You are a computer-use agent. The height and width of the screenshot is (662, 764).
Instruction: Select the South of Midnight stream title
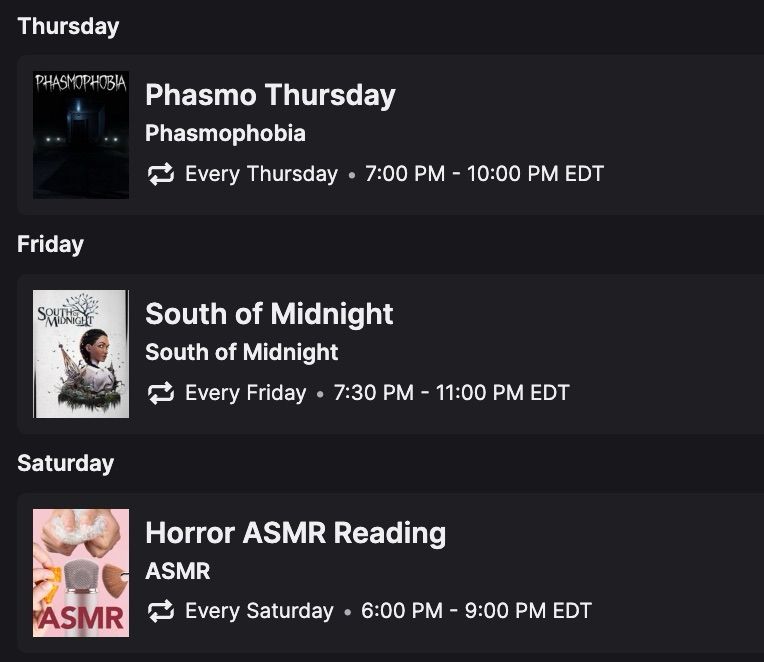tap(269, 313)
